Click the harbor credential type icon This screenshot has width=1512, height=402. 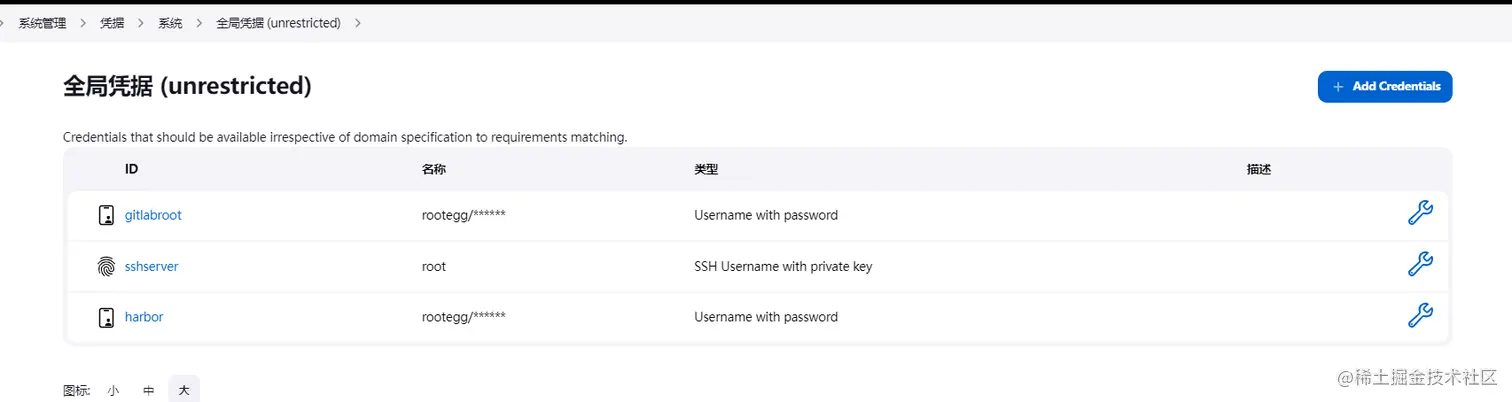106,317
